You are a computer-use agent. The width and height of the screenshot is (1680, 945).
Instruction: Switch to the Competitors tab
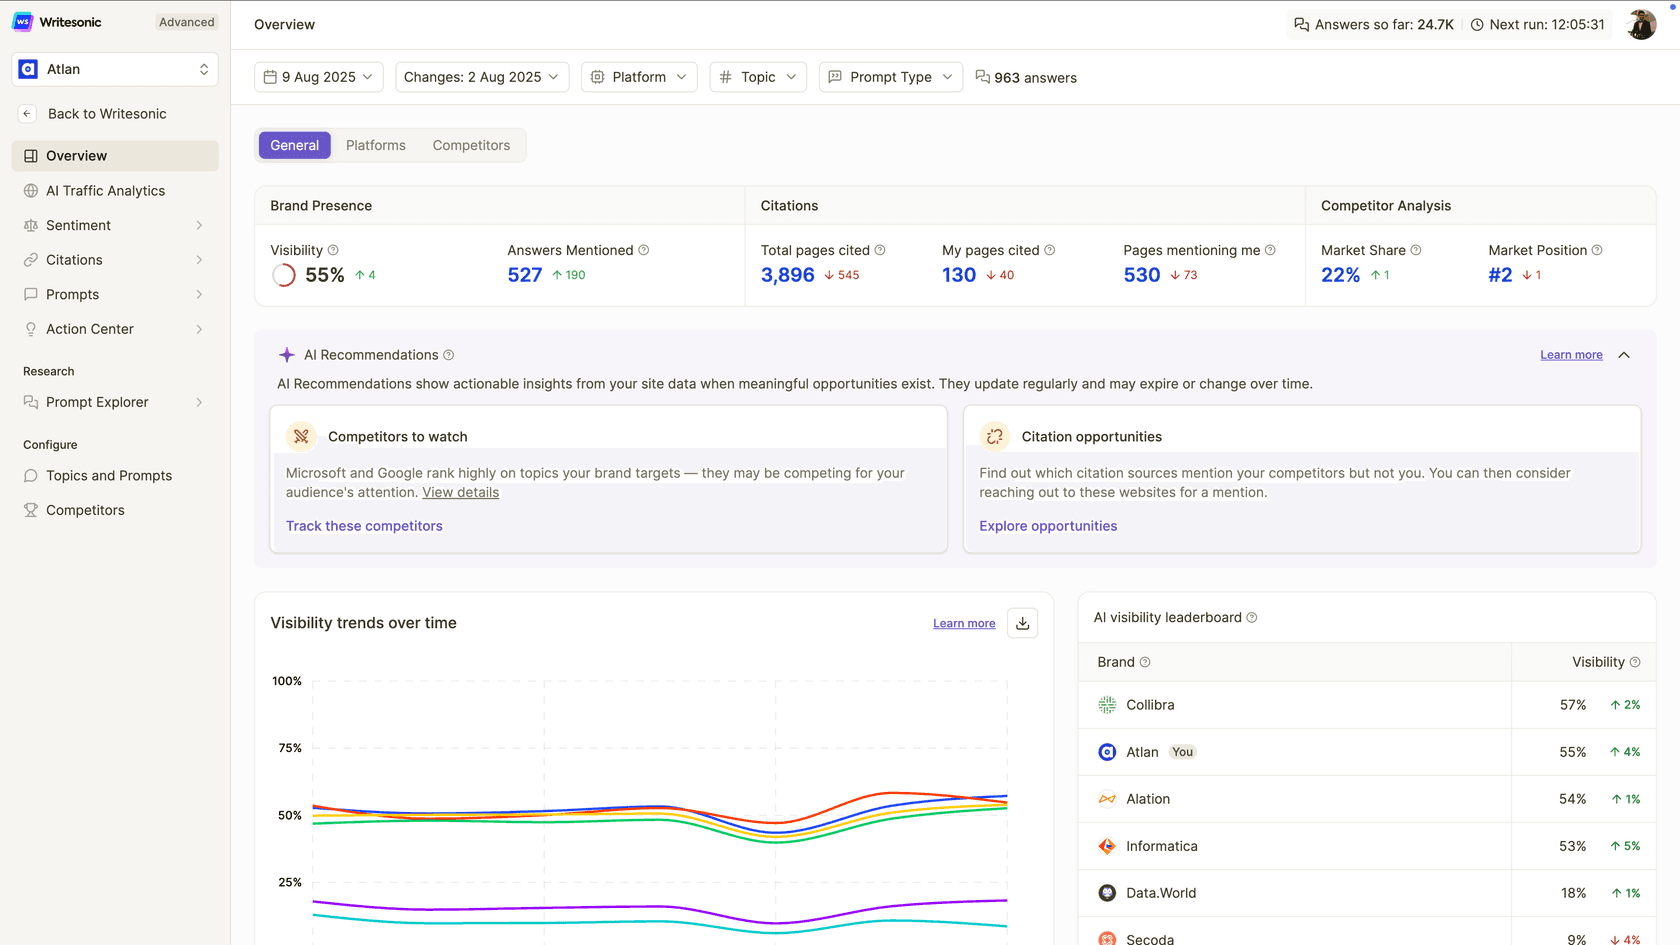click(471, 145)
